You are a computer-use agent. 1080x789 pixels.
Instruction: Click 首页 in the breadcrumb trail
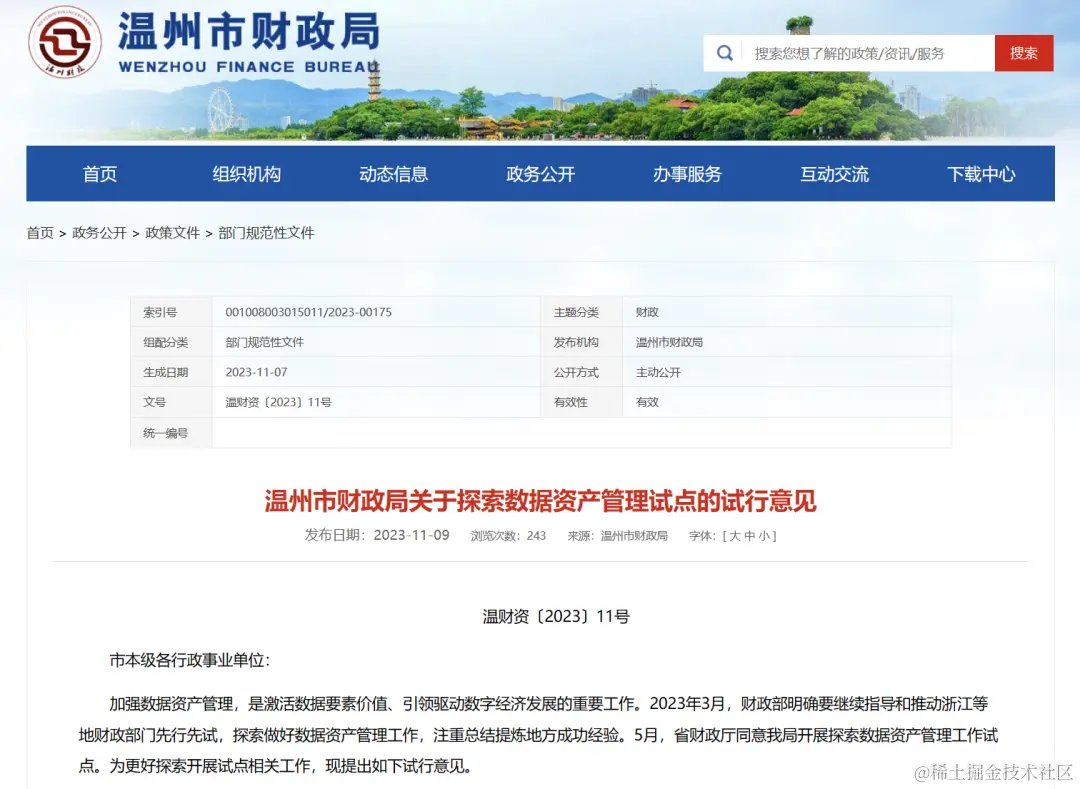39,232
